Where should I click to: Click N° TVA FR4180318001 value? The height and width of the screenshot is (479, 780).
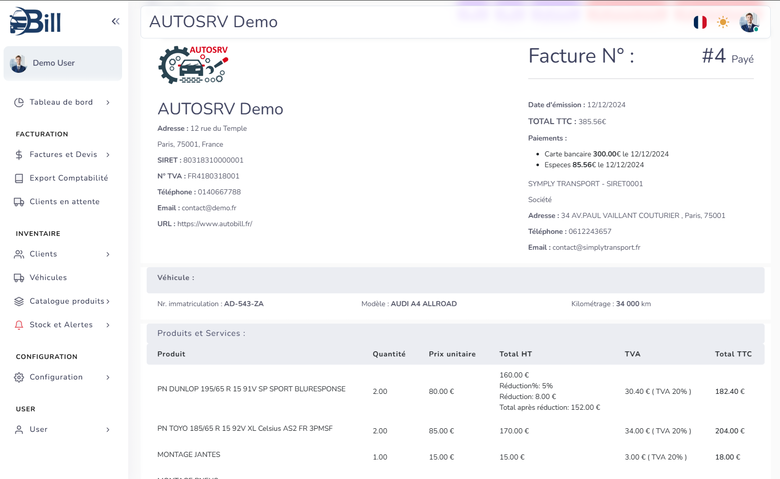[x=213, y=176]
